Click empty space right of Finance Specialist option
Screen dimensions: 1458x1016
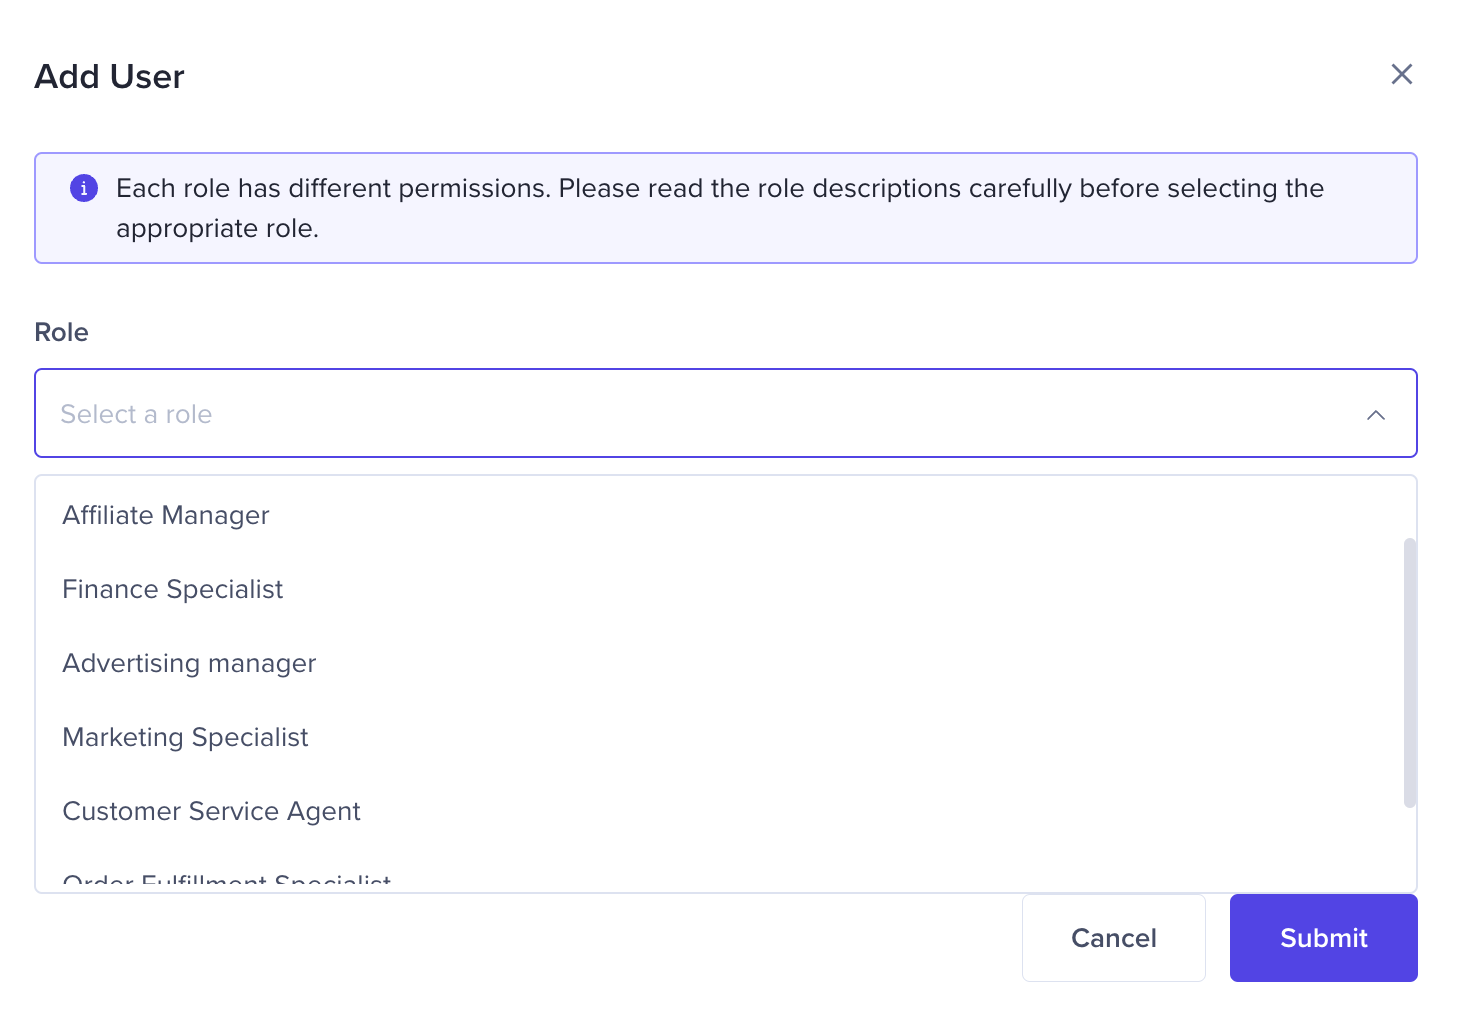tap(800, 589)
